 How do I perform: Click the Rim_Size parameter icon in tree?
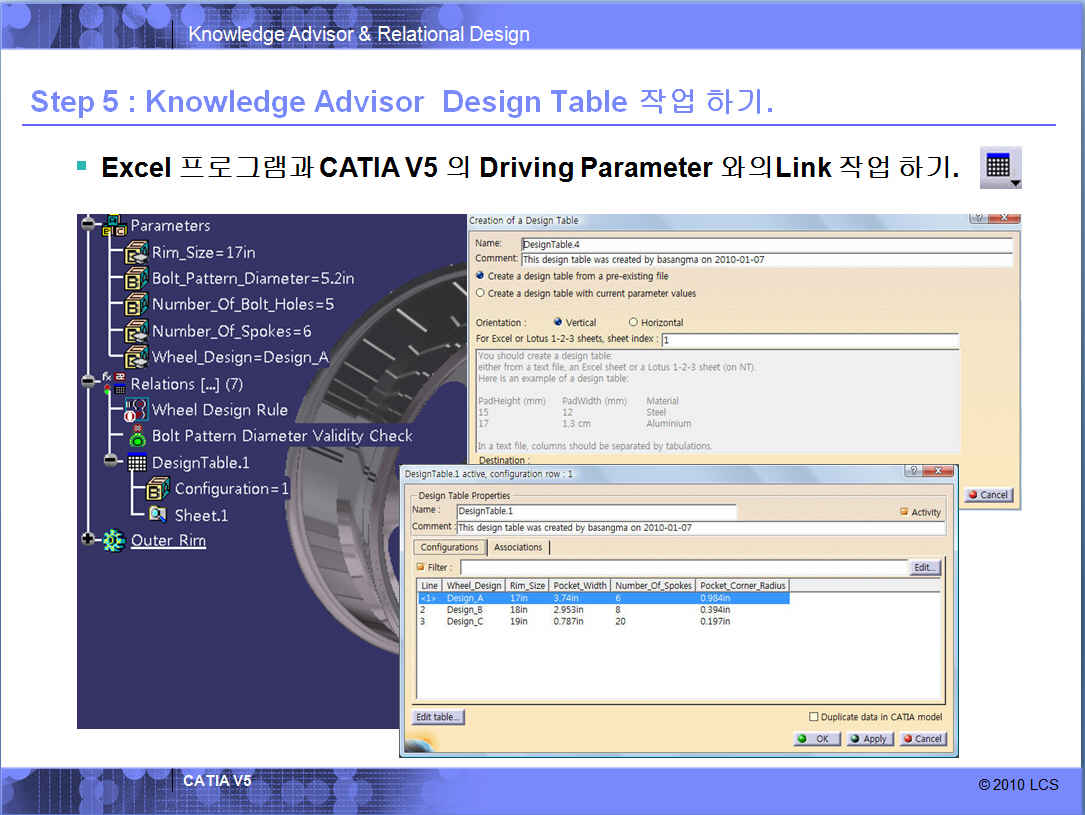136,253
